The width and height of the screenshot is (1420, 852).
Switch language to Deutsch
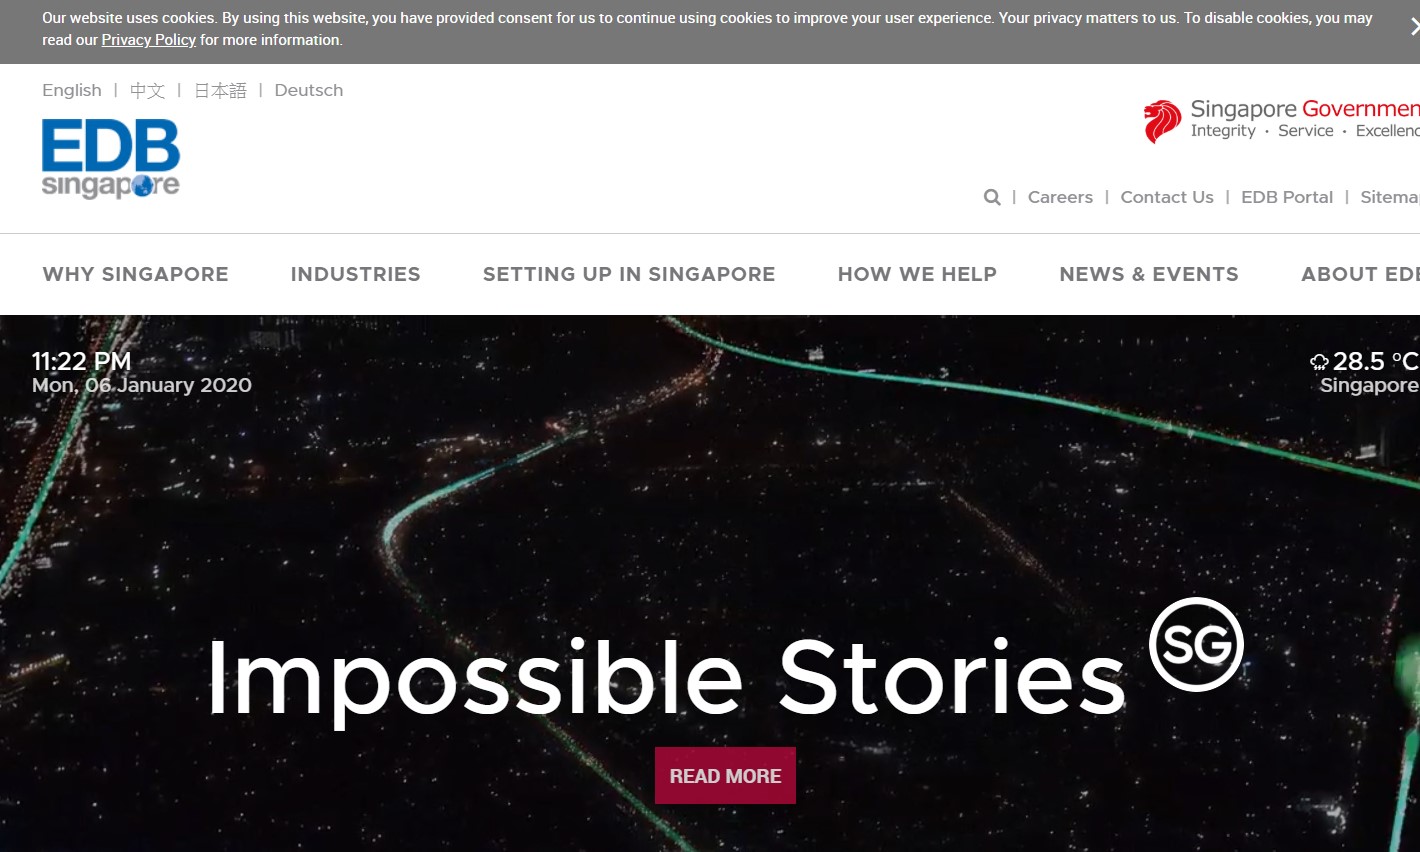click(x=309, y=90)
